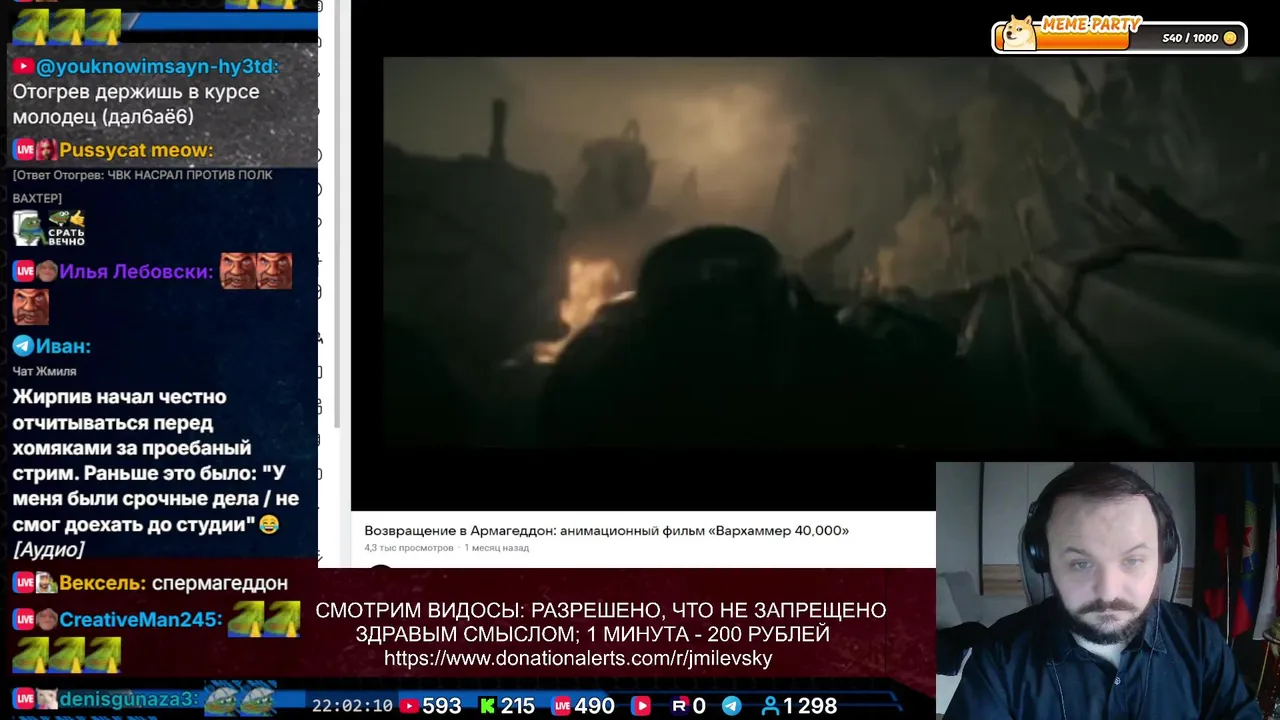Click the LIVE badge beside denisgunaza3
The height and width of the screenshot is (720, 1280).
tap(23, 699)
